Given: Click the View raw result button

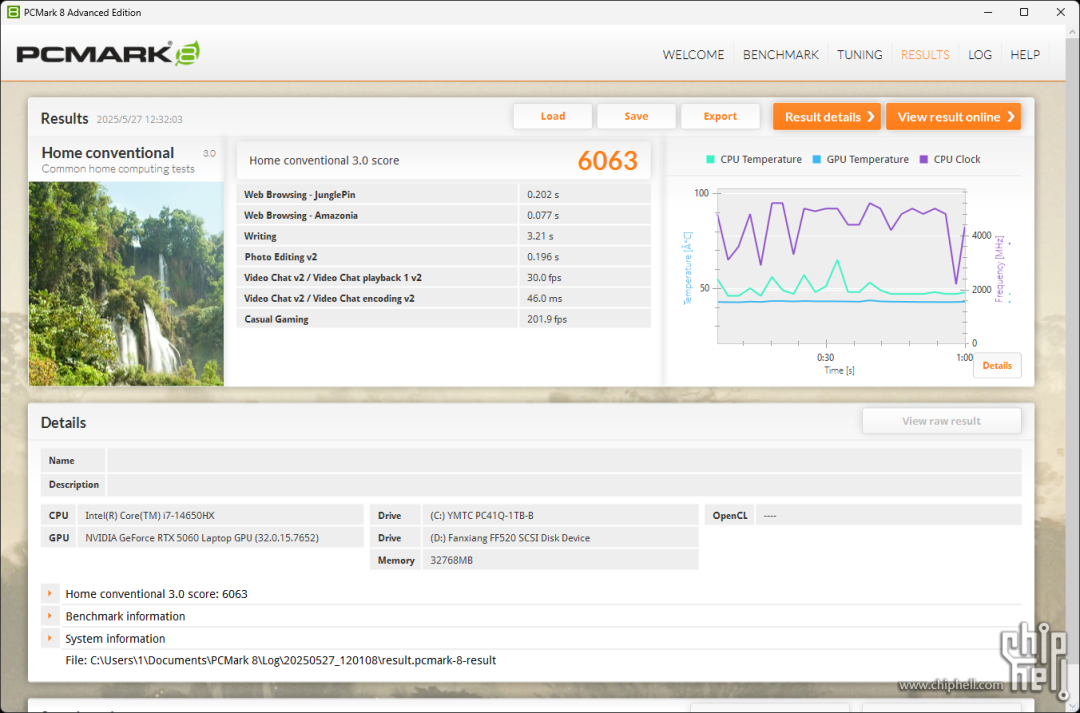Looking at the screenshot, I should coord(941,421).
